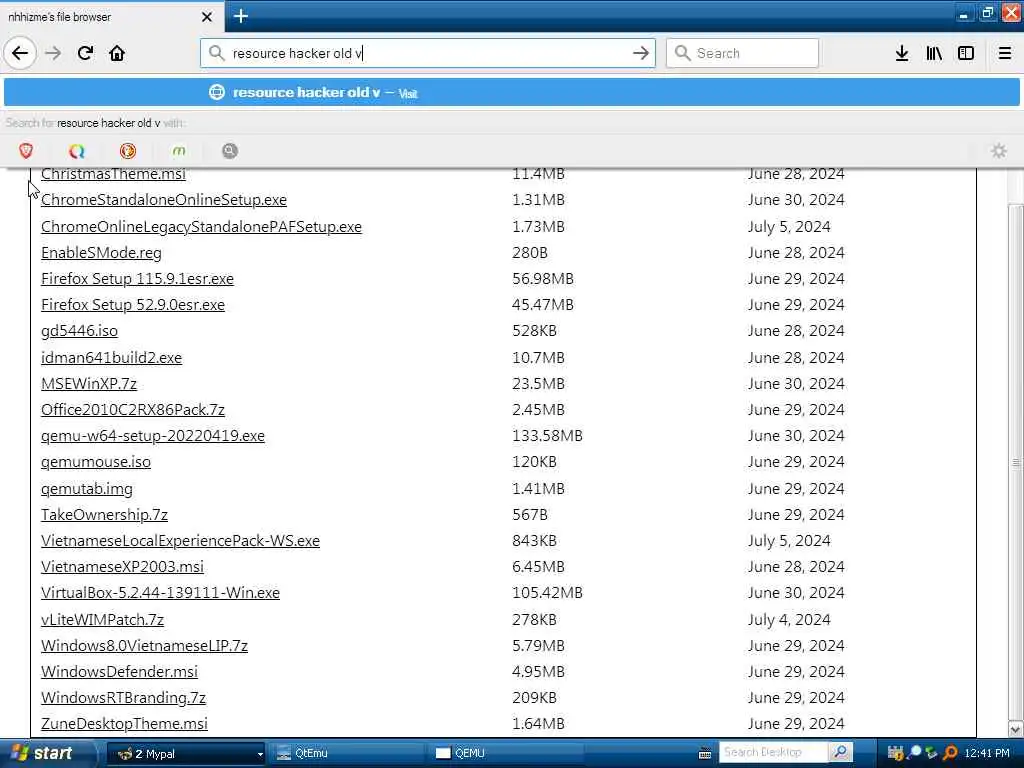The width and height of the screenshot is (1024, 768).
Task: Click the Desktop Search magnifier button
Action: (840, 752)
